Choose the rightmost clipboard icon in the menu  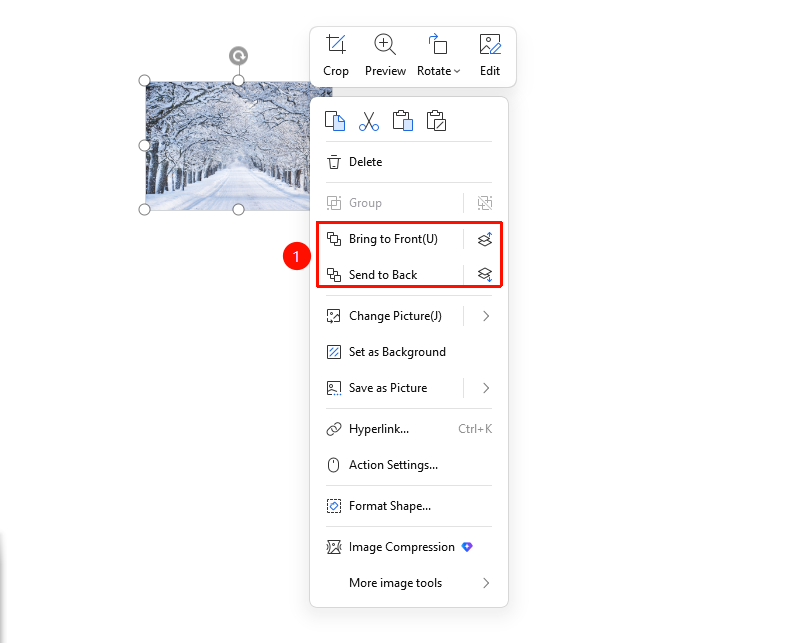tap(436, 121)
